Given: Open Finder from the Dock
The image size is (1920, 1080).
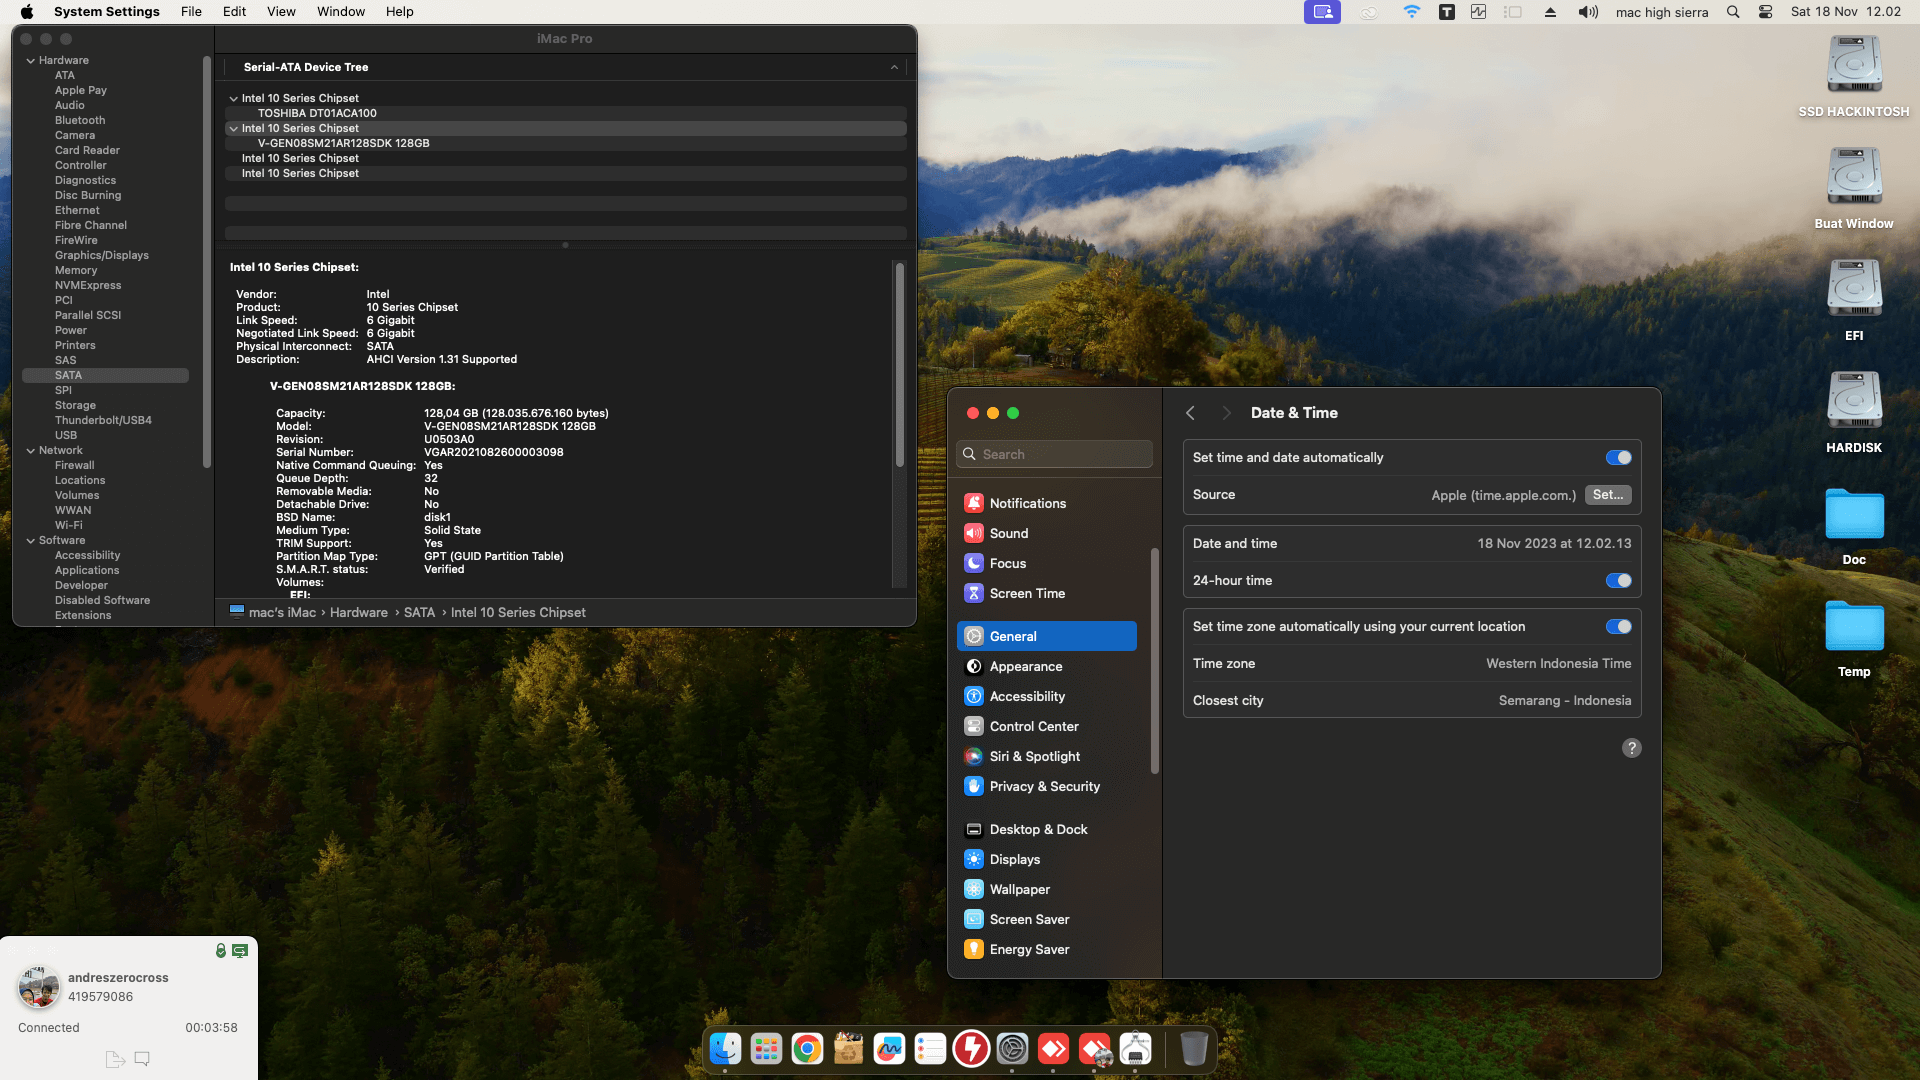Looking at the screenshot, I should pyautogui.click(x=725, y=1049).
